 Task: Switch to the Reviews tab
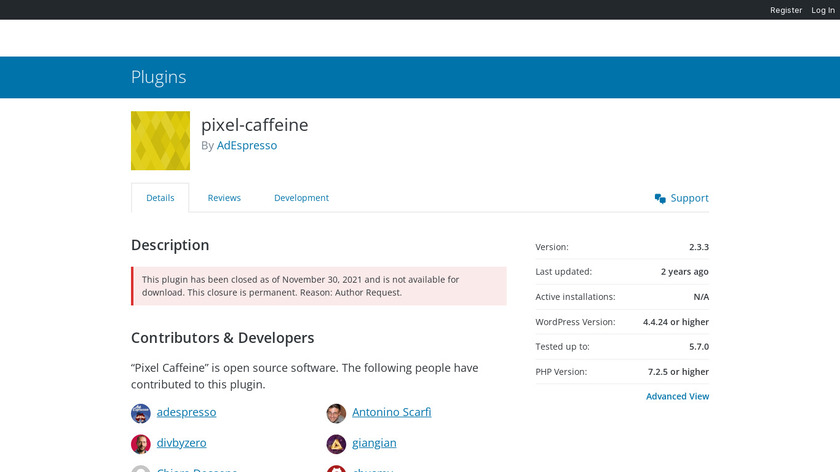(x=224, y=198)
